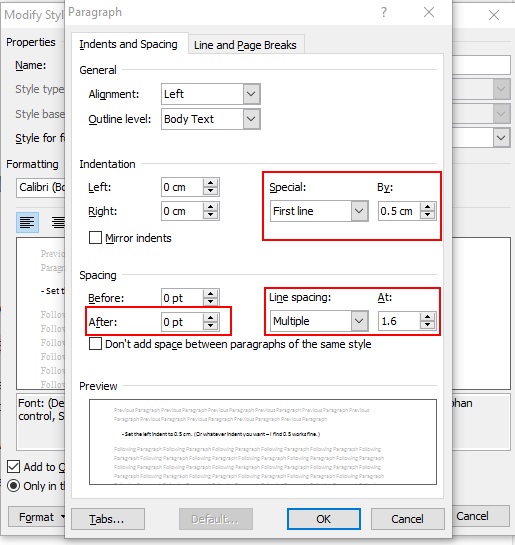
Task: Close the Paragraph dialog with X
Action: [429, 13]
